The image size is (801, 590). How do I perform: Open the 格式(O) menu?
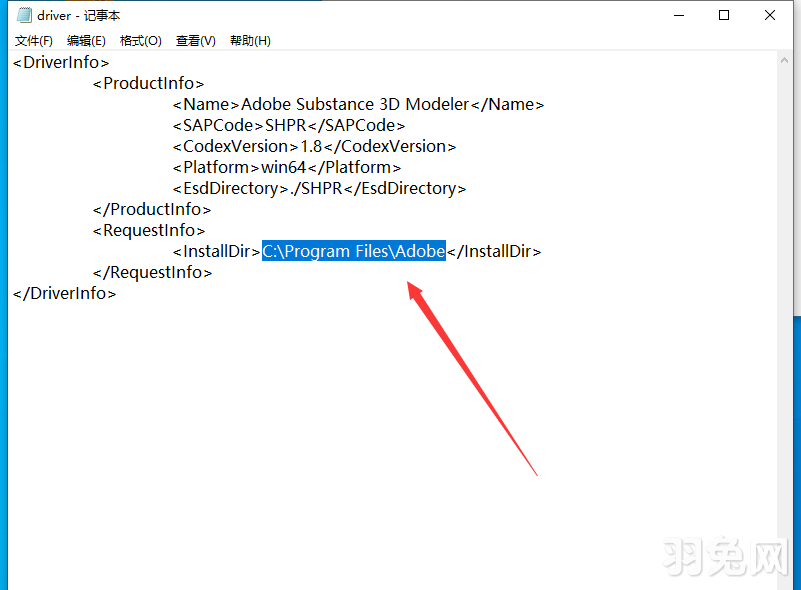(140, 40)
